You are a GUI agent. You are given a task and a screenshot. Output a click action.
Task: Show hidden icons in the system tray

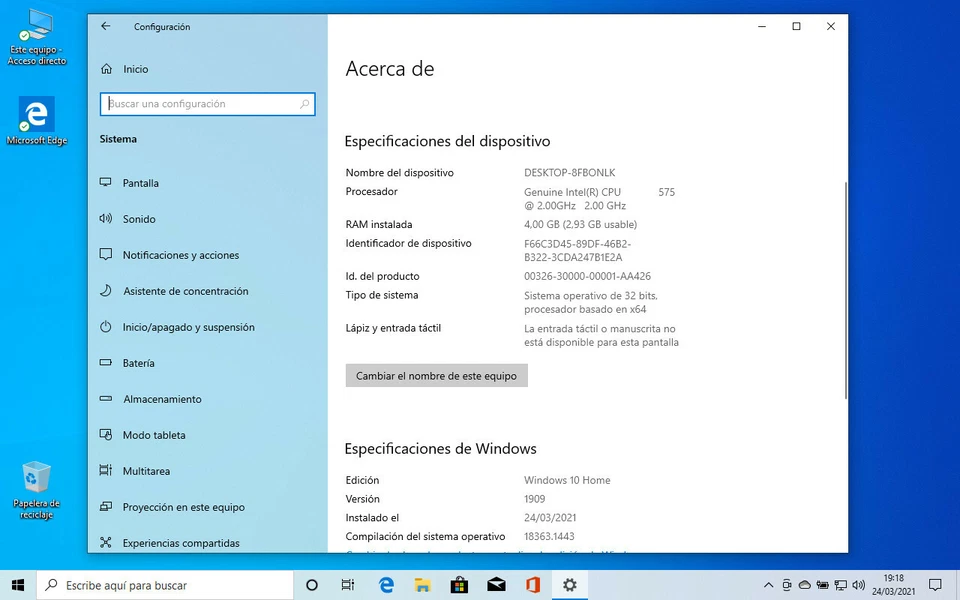tap(768, 585)
